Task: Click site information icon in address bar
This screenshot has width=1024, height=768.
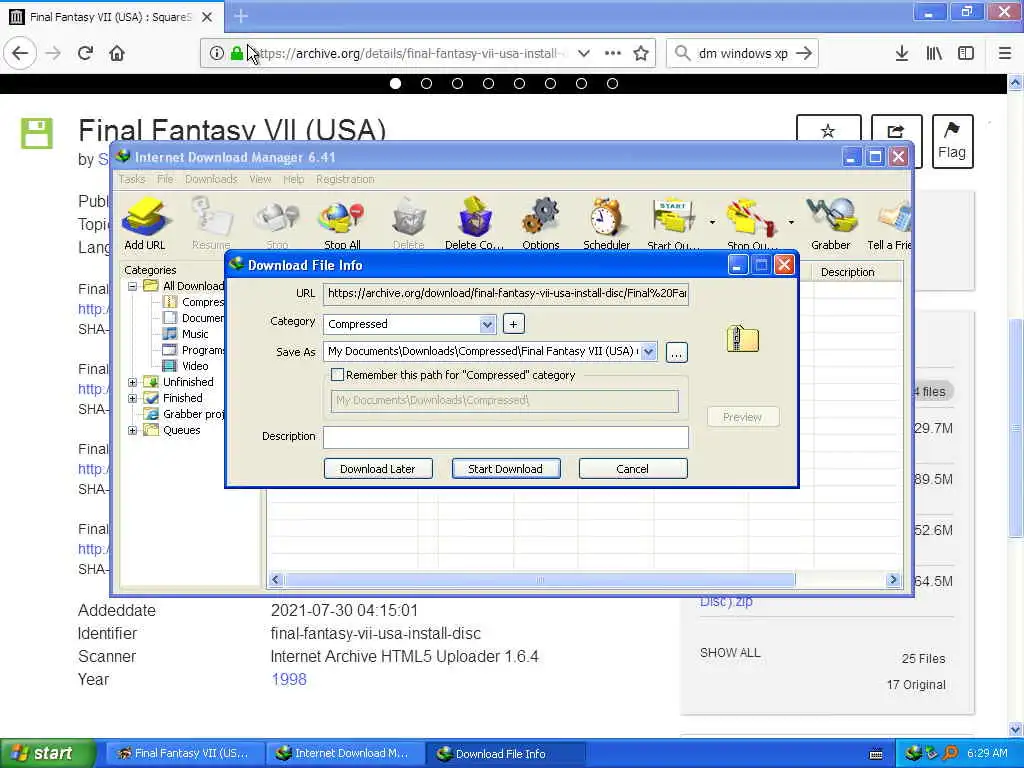Action: (x=217, y=54)
